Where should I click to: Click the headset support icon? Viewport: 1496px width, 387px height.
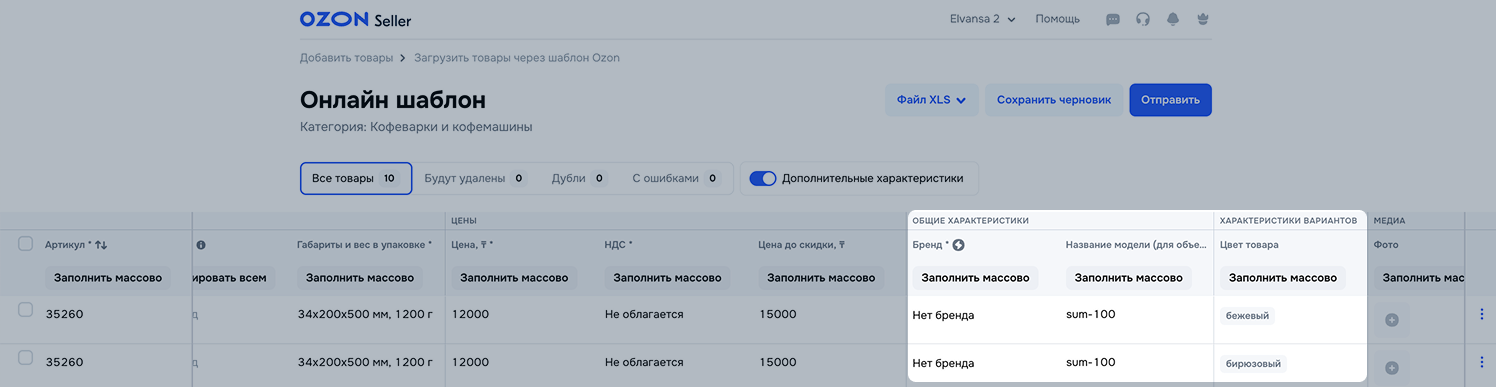click(1143, 19)
